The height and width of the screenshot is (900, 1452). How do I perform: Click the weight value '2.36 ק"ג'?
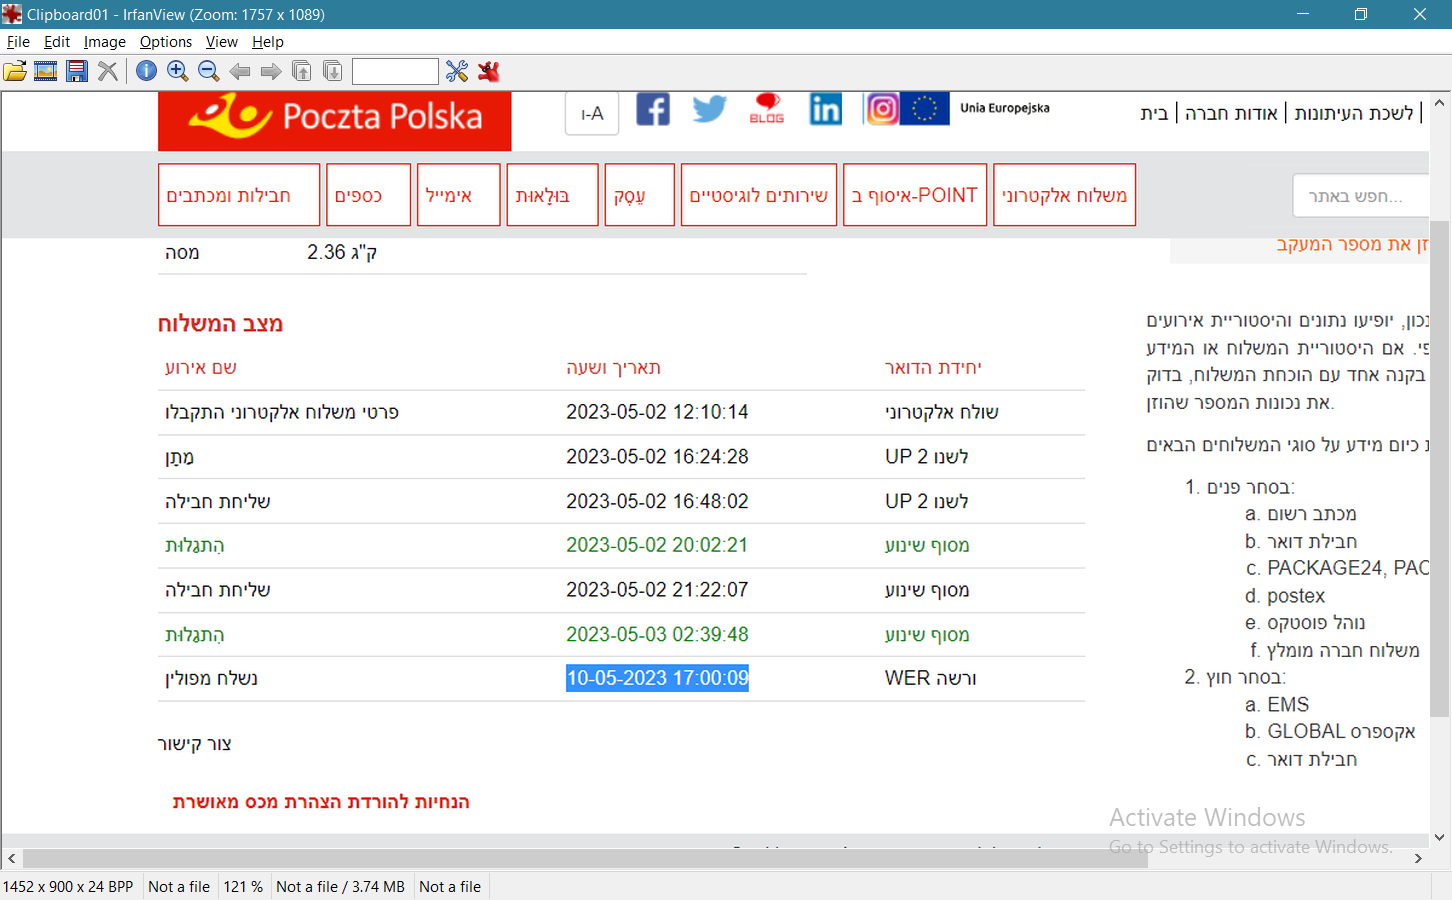pos(342,252)
